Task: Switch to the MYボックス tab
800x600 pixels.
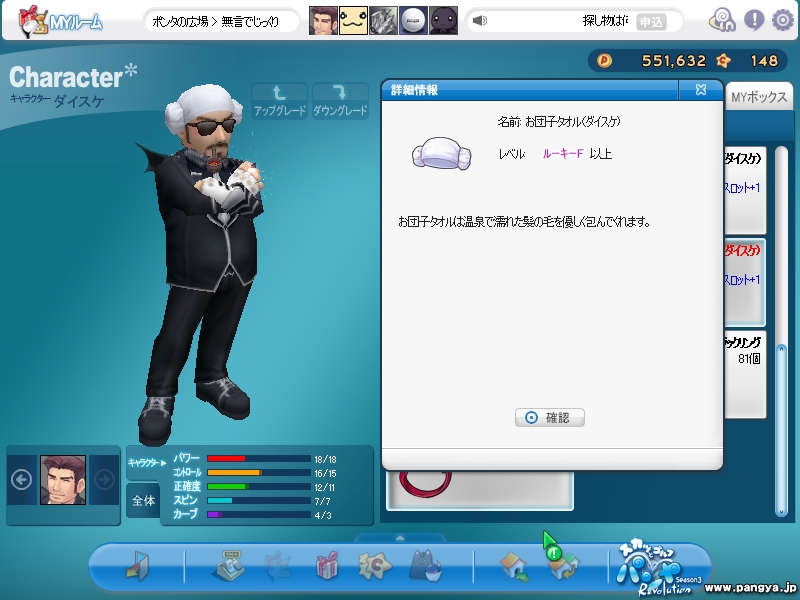Action: 758,97
